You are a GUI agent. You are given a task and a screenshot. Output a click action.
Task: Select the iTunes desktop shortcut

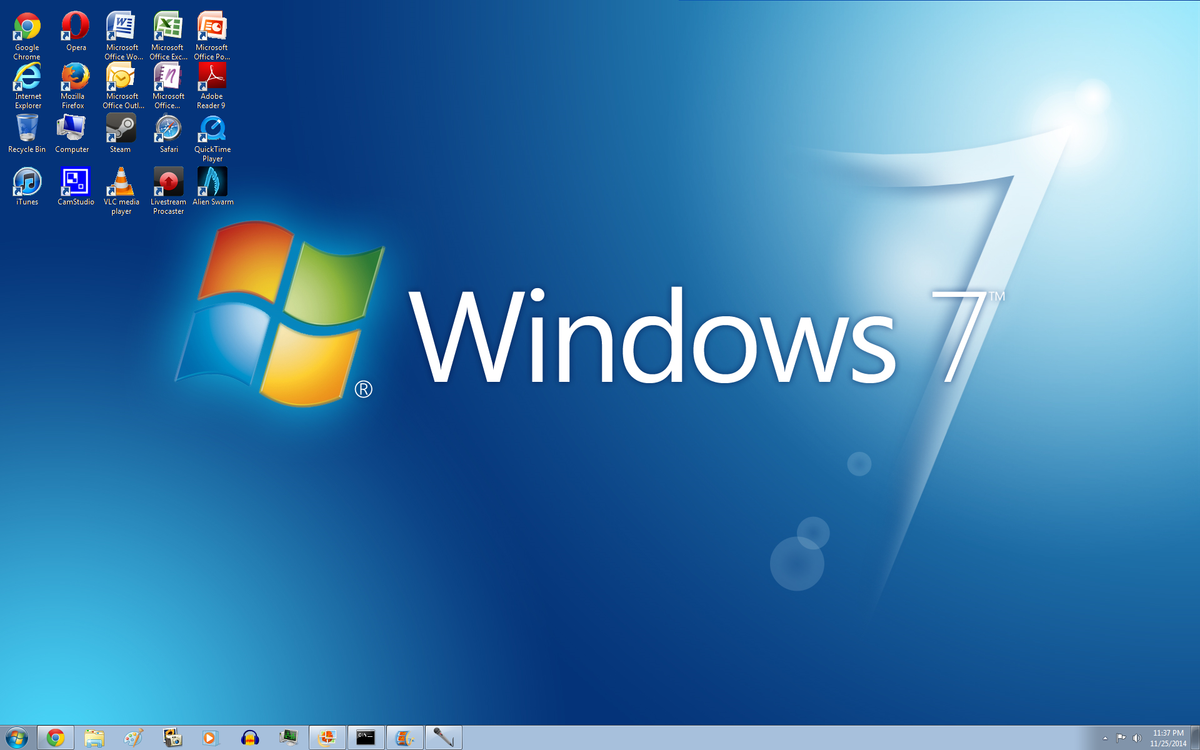click(27, 186)
